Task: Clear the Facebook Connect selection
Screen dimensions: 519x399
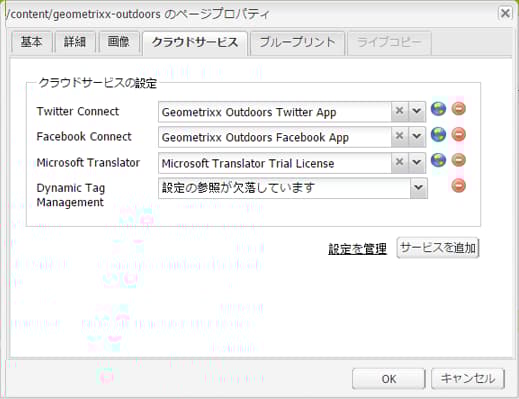Action: click(399, 137)
